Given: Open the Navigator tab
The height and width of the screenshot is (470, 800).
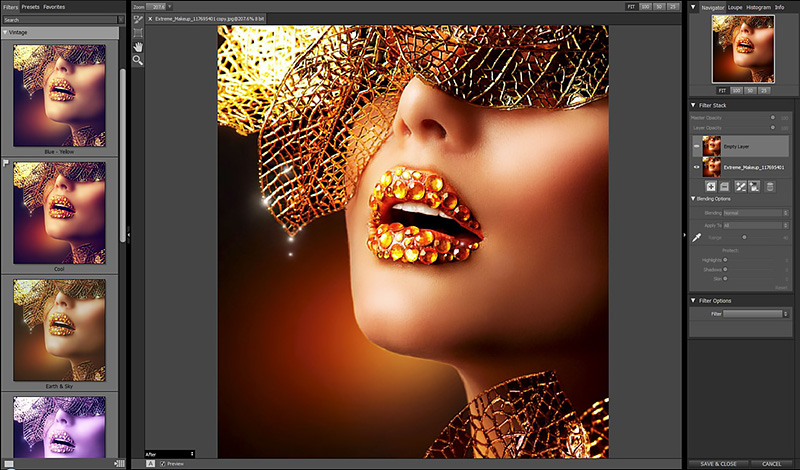Looking at the screenshot, I should (713, 7).
